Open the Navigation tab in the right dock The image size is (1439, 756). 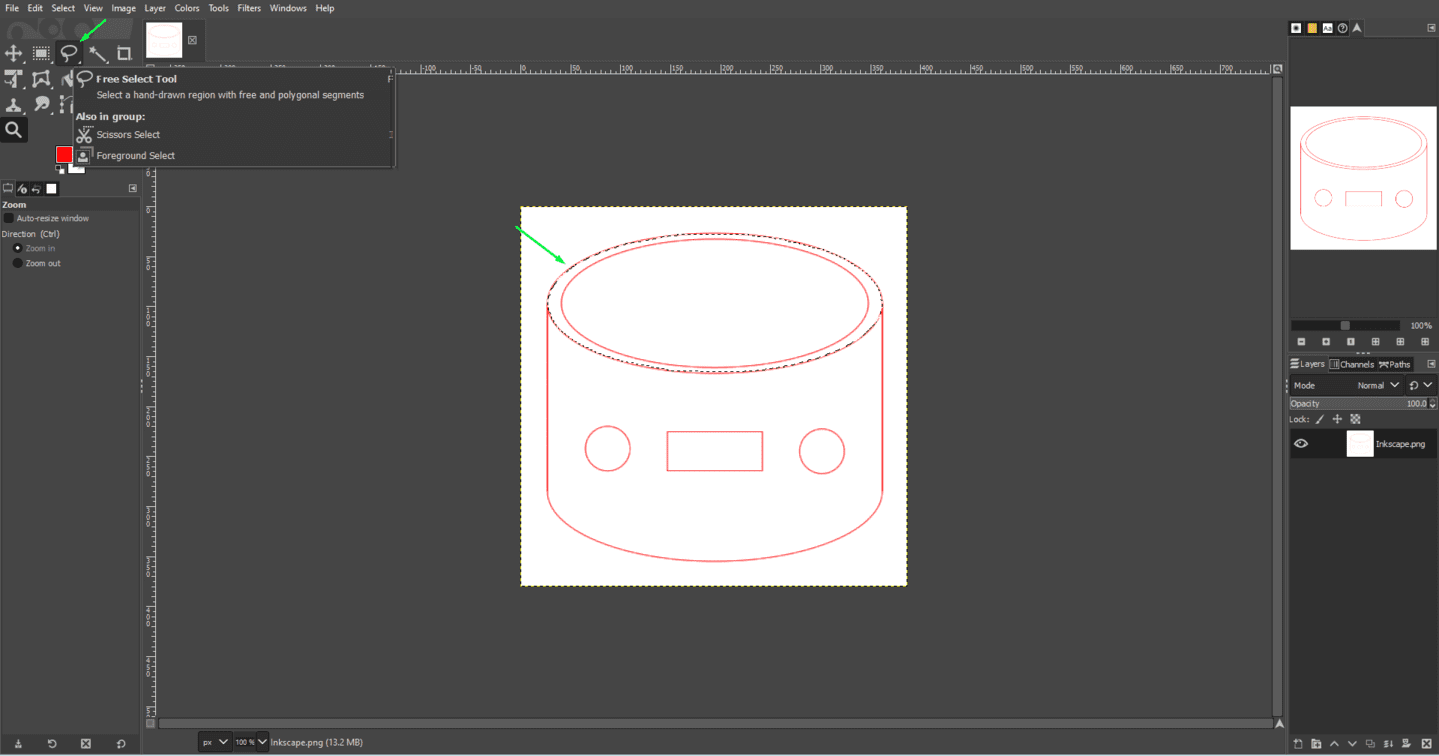point(1357,28)
